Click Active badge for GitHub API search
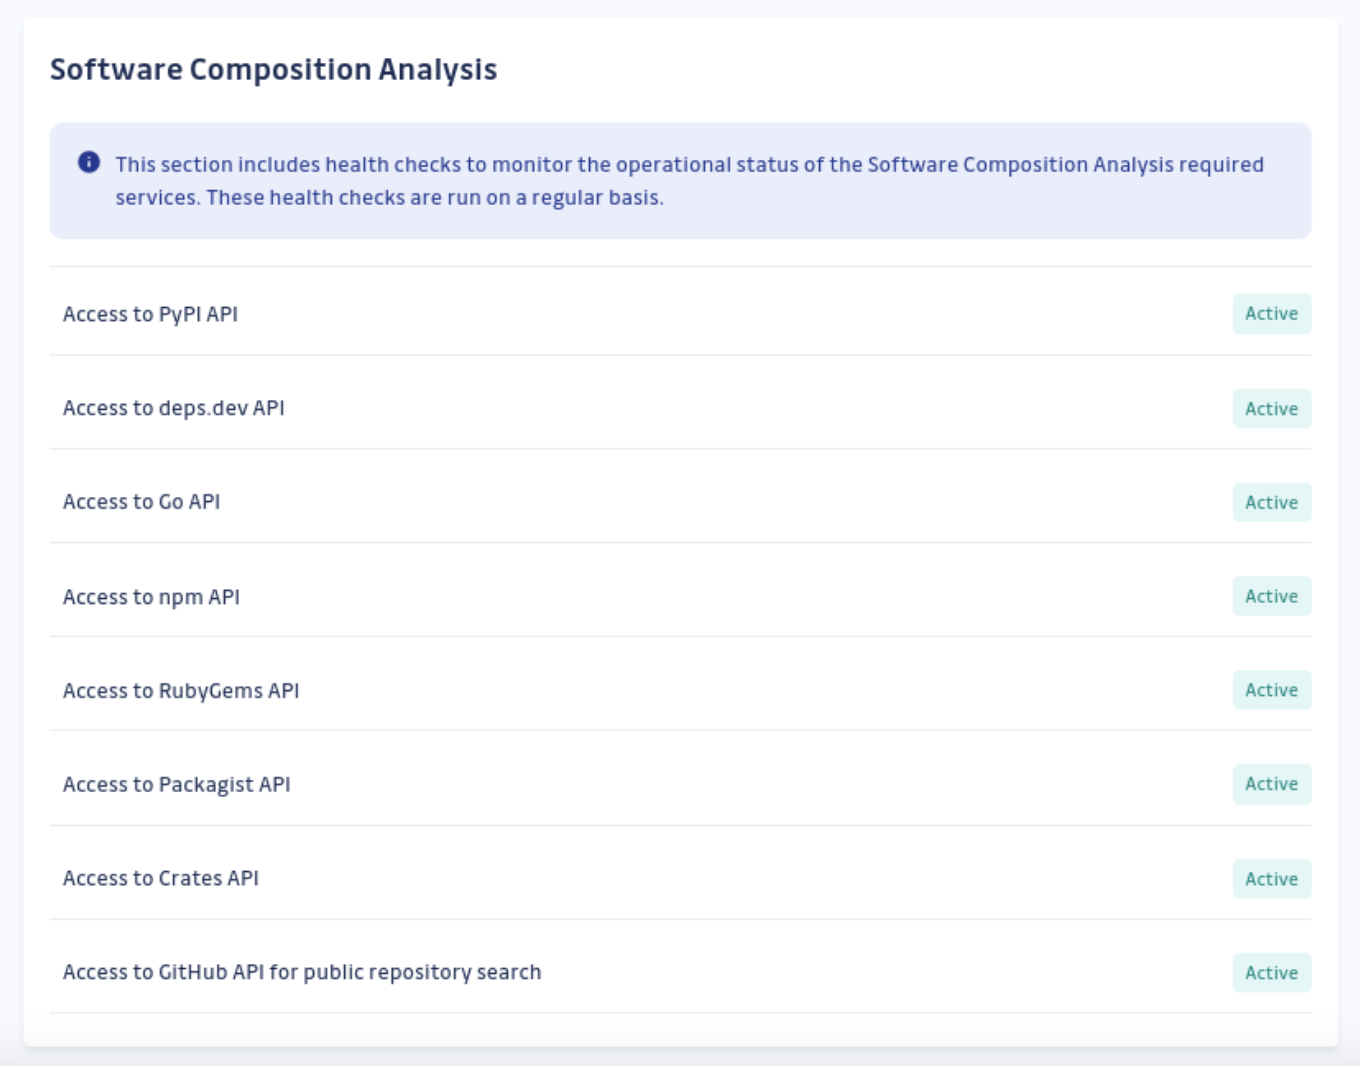1360x1066 pixels. coord(1271,973)
